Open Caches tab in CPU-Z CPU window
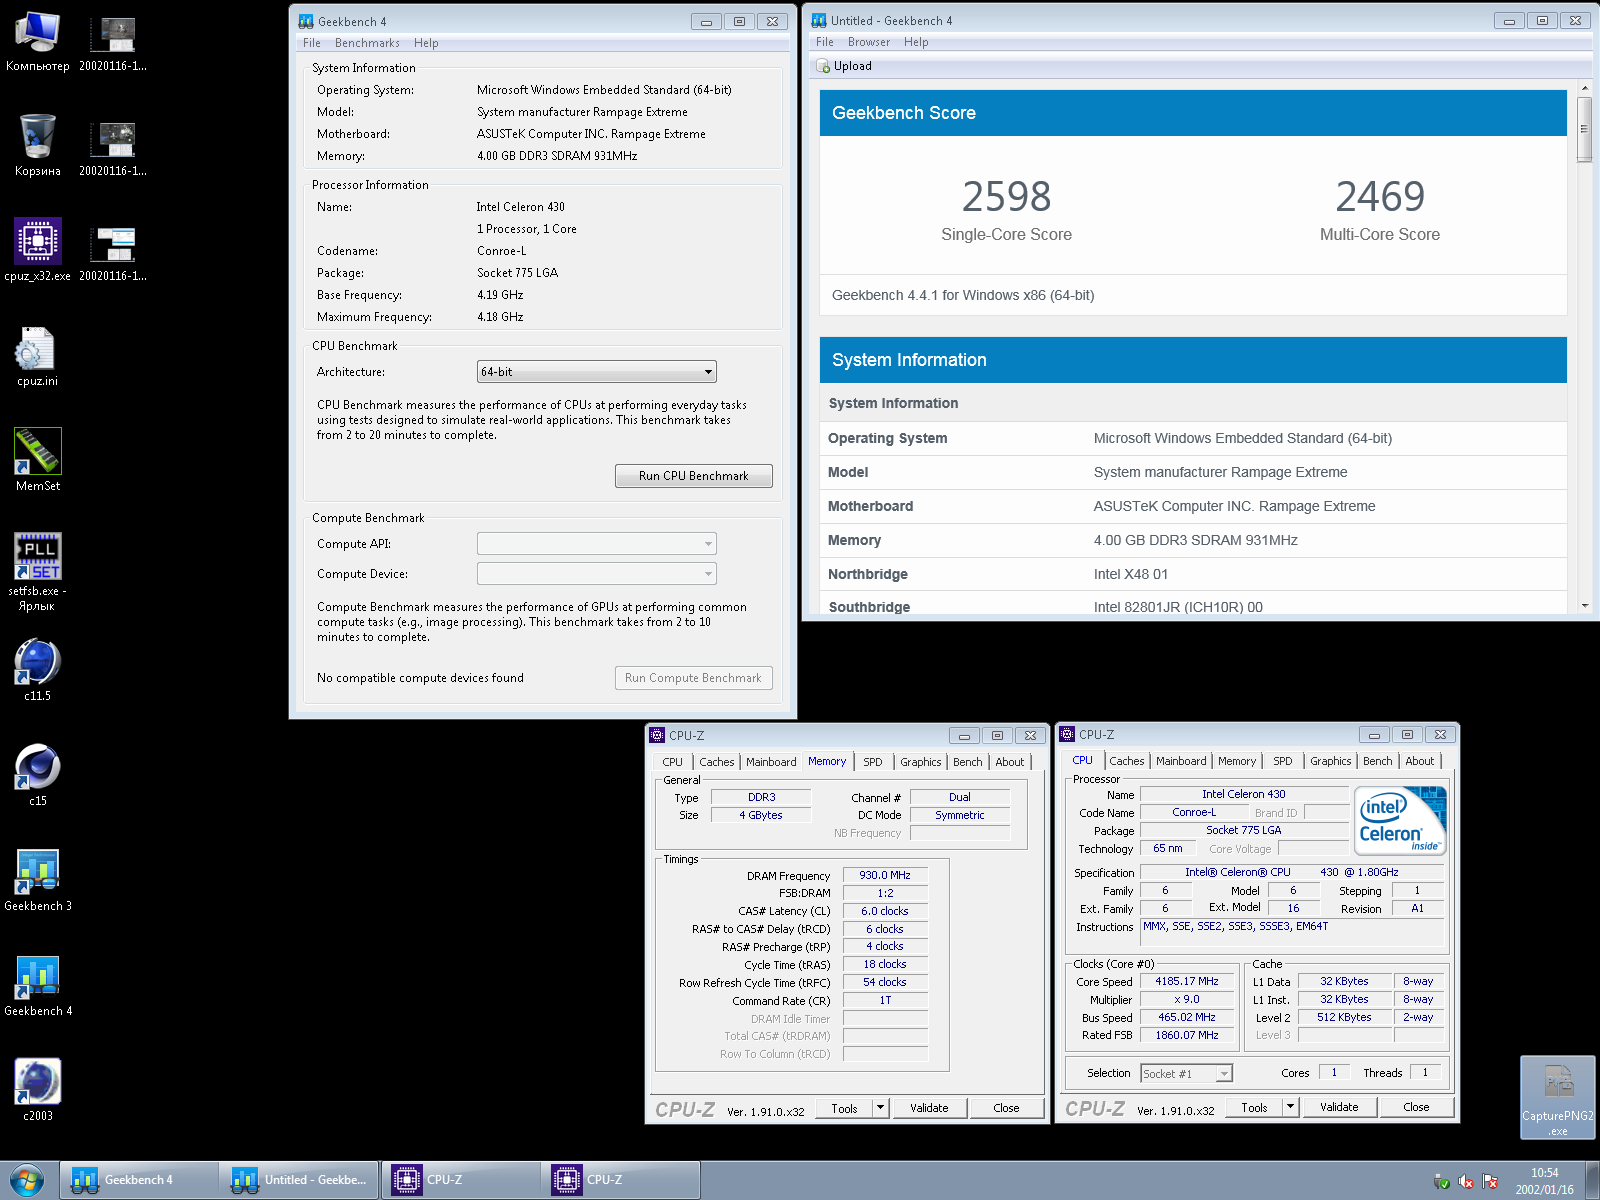Viewport: 1600px width, 1200px height. point(1126,761)
